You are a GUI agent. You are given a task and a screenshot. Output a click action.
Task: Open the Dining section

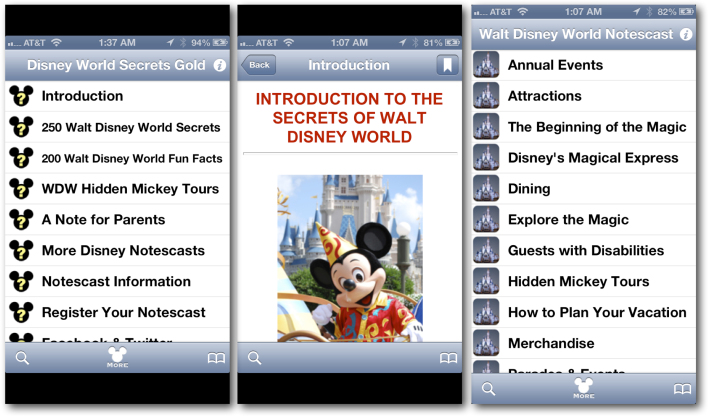coord(584,188)
